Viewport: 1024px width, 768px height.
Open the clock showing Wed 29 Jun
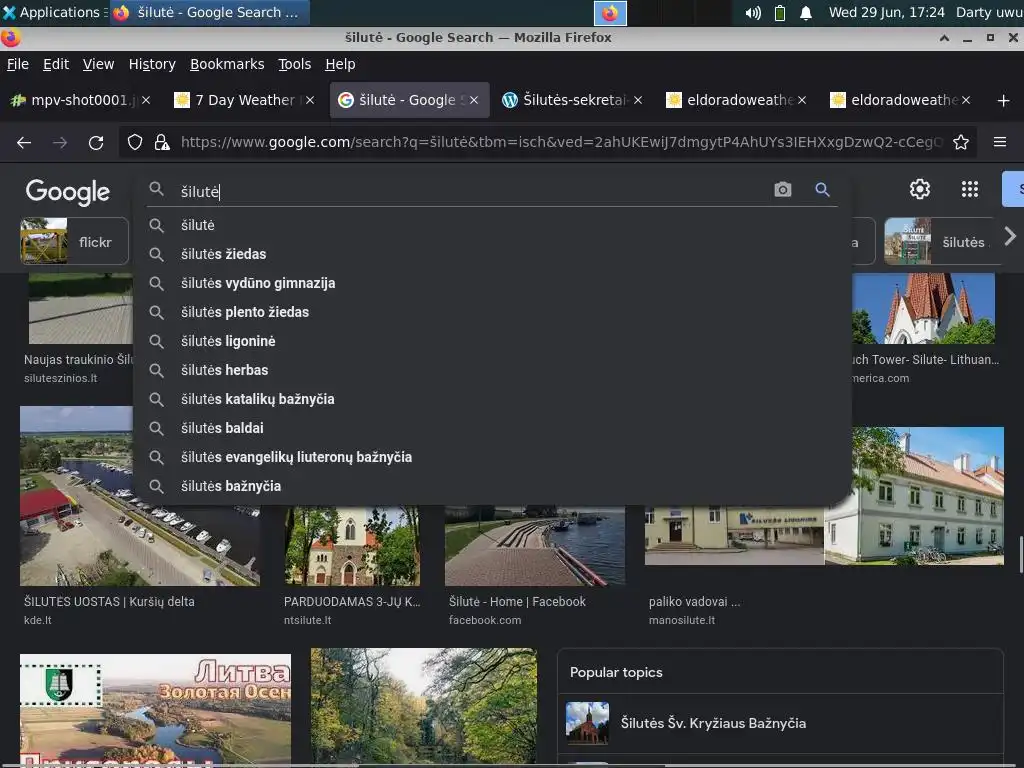coord(886,12)
